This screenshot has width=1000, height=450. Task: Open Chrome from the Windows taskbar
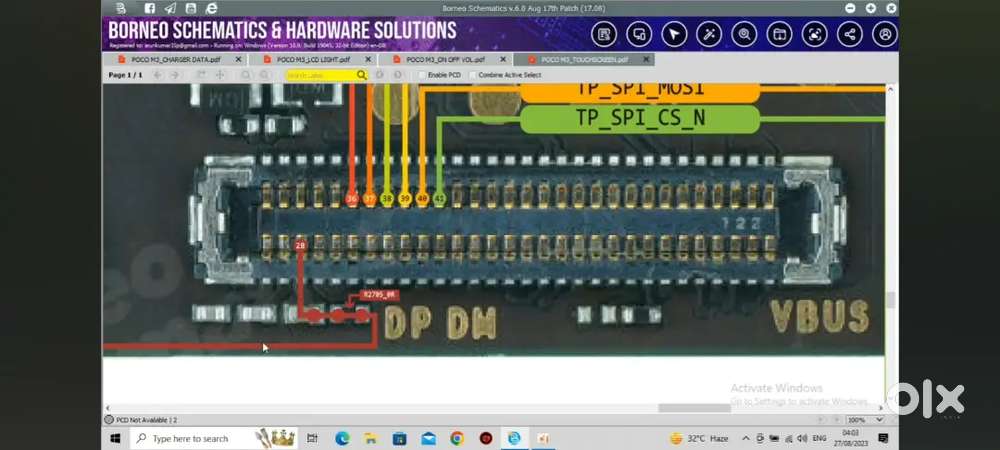(x=457, y=439)
